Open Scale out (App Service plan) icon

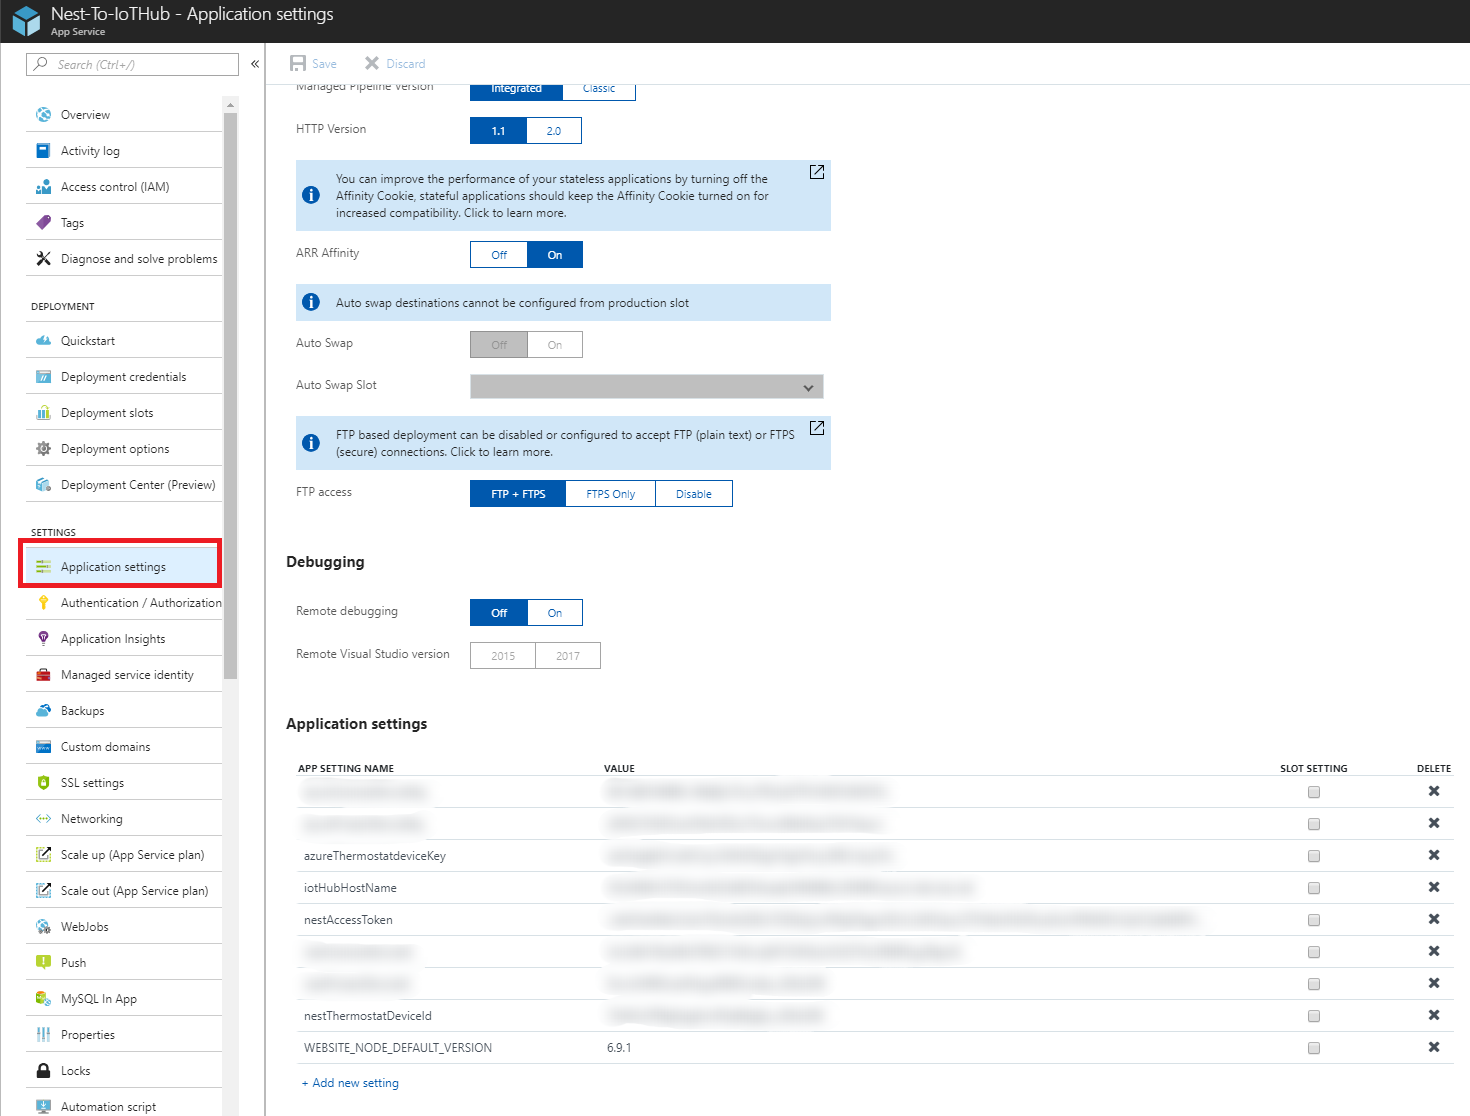click(x=43, y=891)
